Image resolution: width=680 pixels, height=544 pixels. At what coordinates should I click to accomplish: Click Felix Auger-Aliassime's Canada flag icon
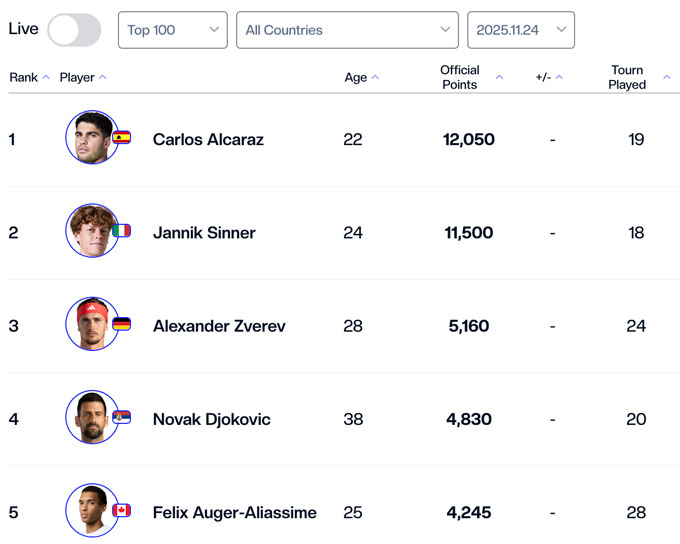click(122, 510)
